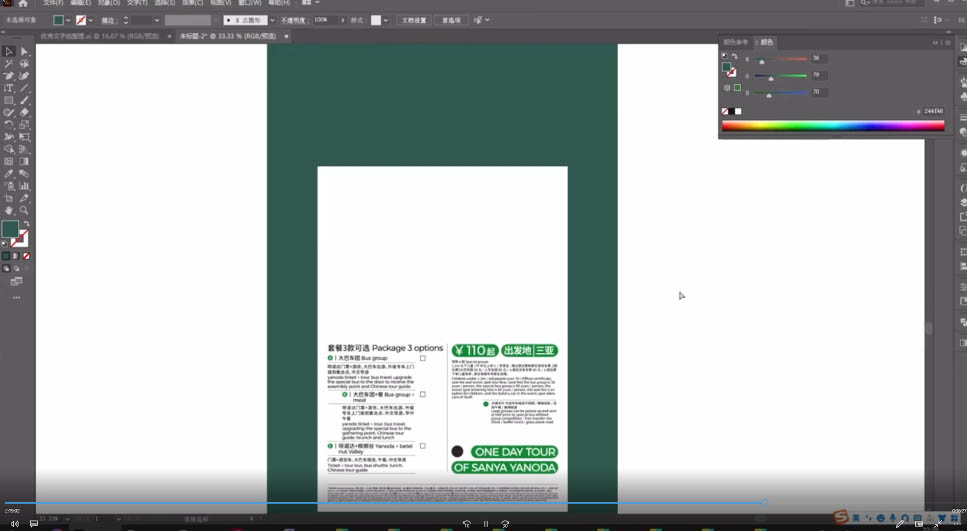The width and height of the screenshot is (967, 531).
Task: Select the Column Graph tool
Action: pos(24,186)
